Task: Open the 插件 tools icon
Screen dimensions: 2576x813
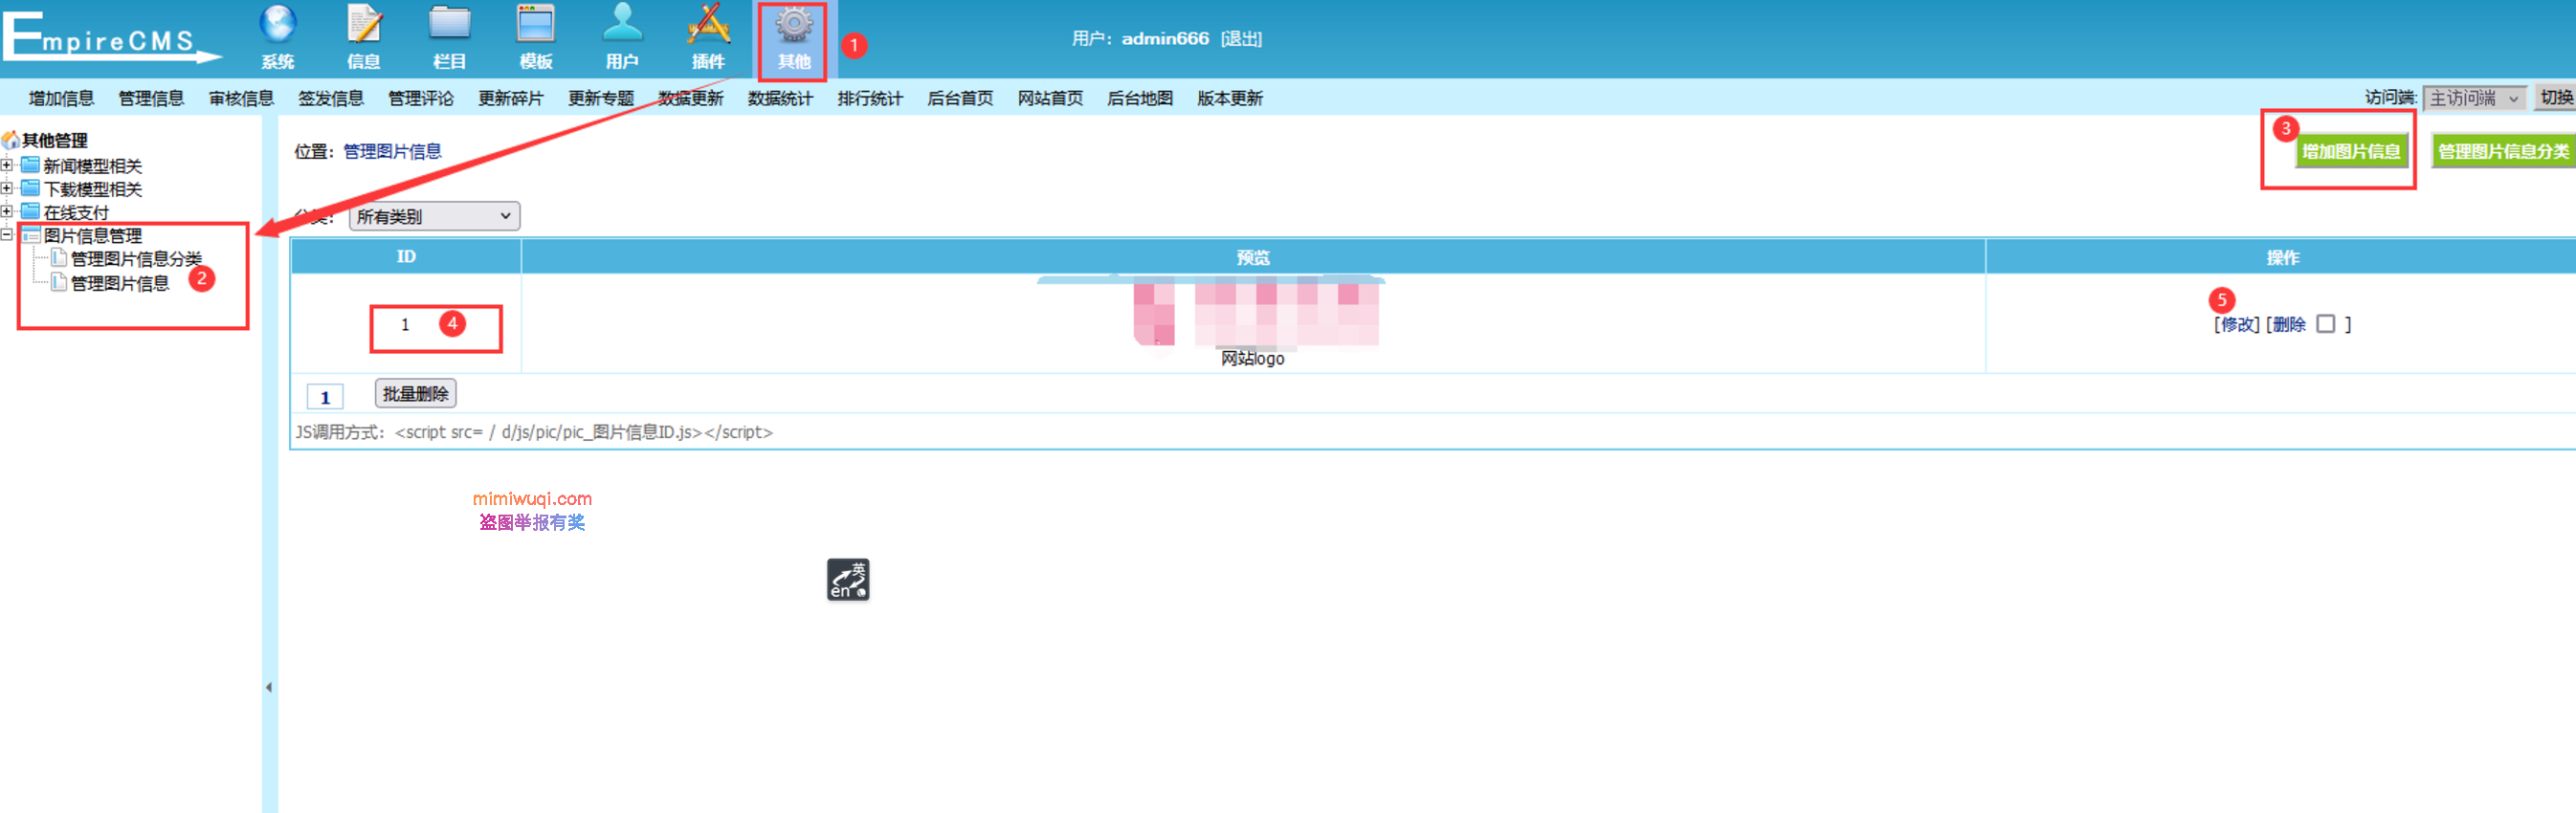Action: point(708,24)
